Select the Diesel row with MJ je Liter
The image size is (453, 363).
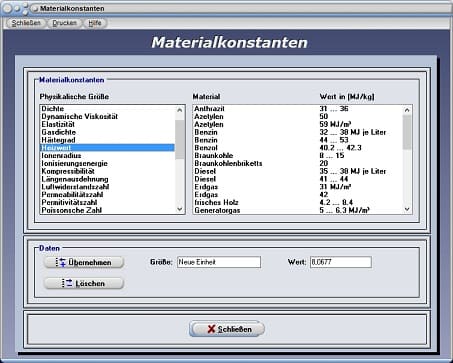298,171
